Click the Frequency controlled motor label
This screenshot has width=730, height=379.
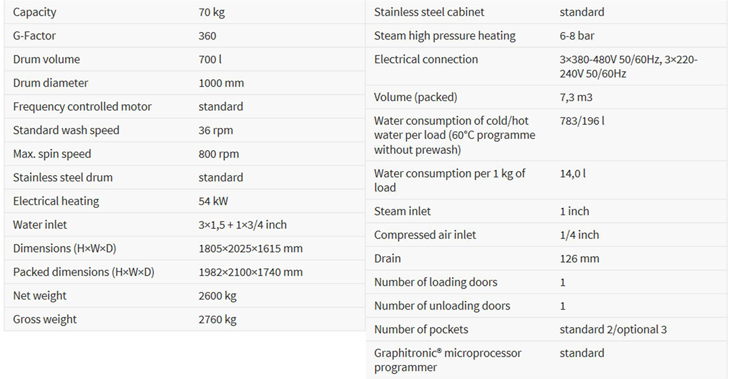click(x=82, y=107)
